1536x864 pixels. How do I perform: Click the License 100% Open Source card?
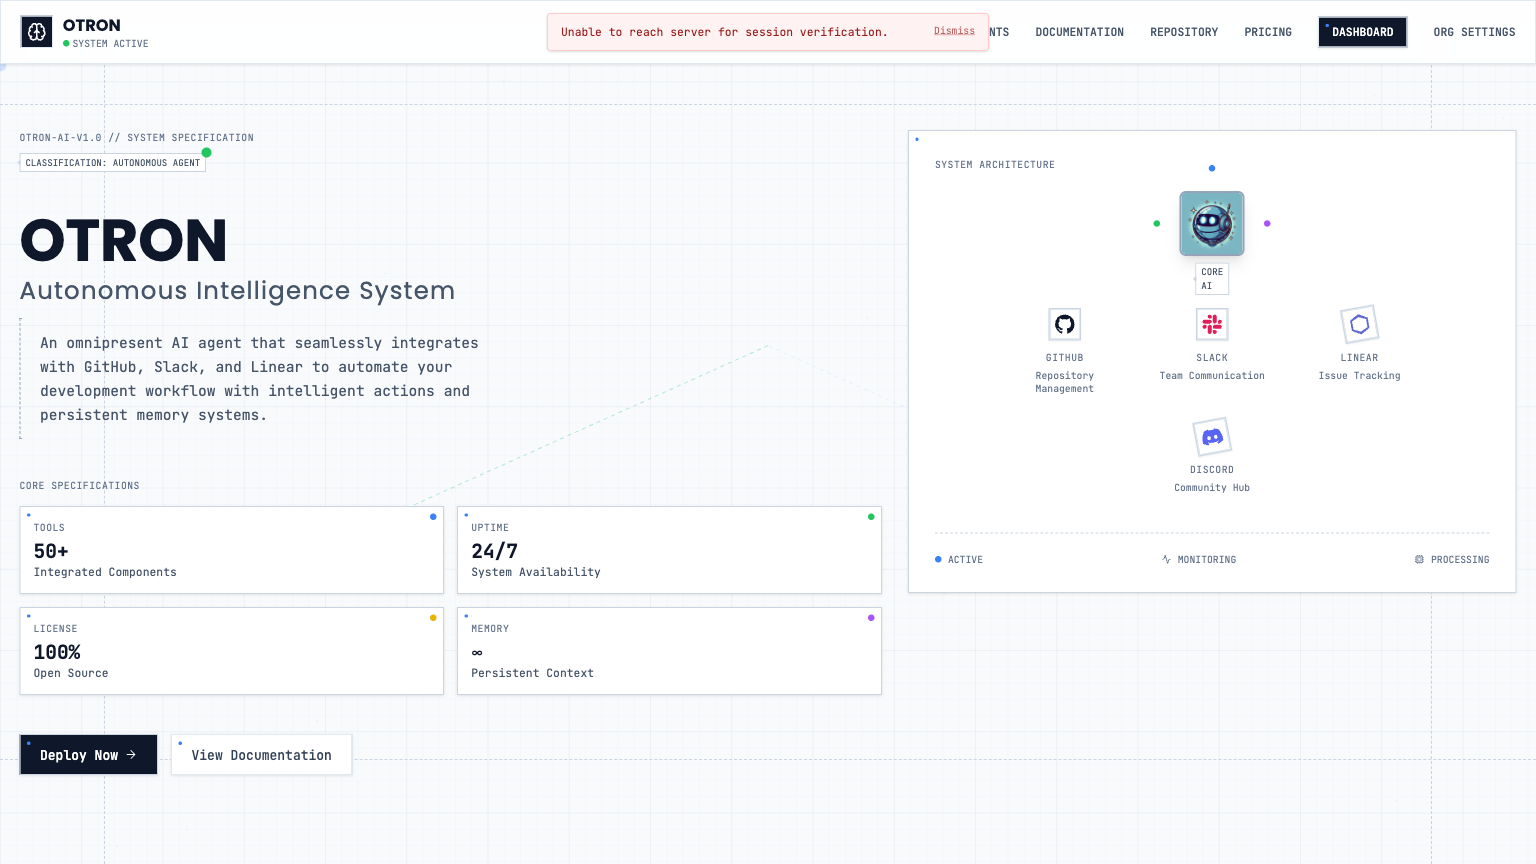click(x=231, y=651)
